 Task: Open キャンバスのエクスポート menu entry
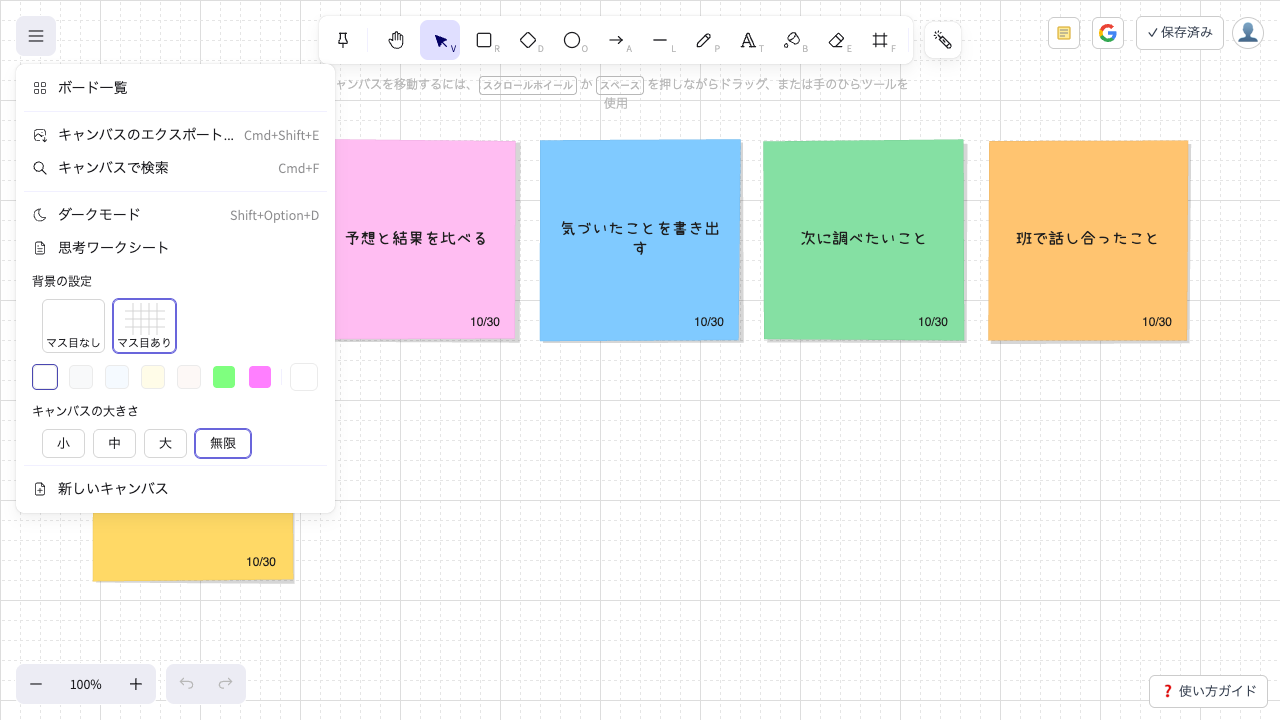[x=176, y=135]
